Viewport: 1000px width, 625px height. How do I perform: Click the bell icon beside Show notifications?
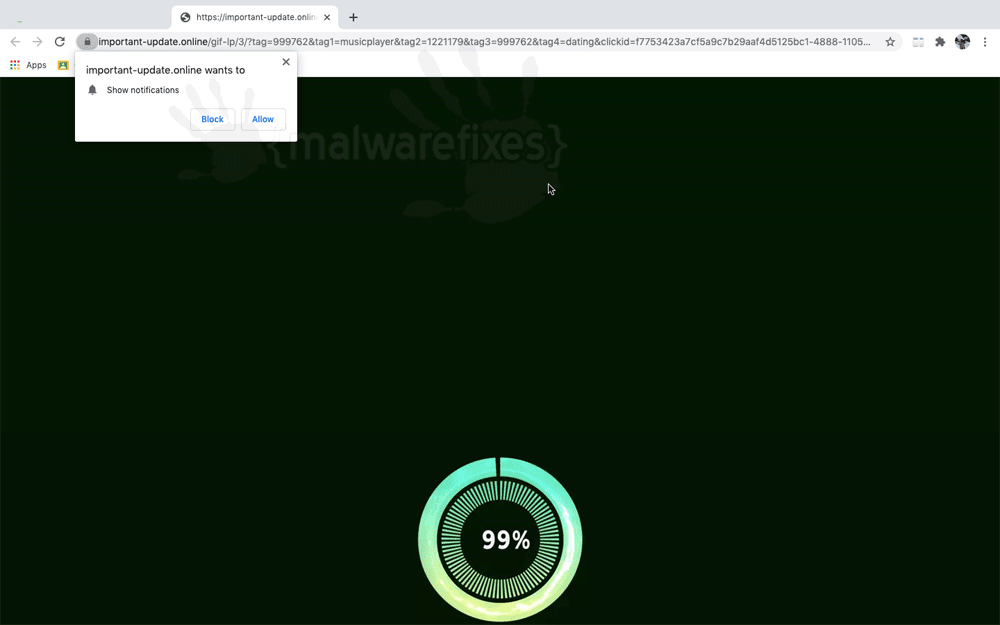coord(92,90)
